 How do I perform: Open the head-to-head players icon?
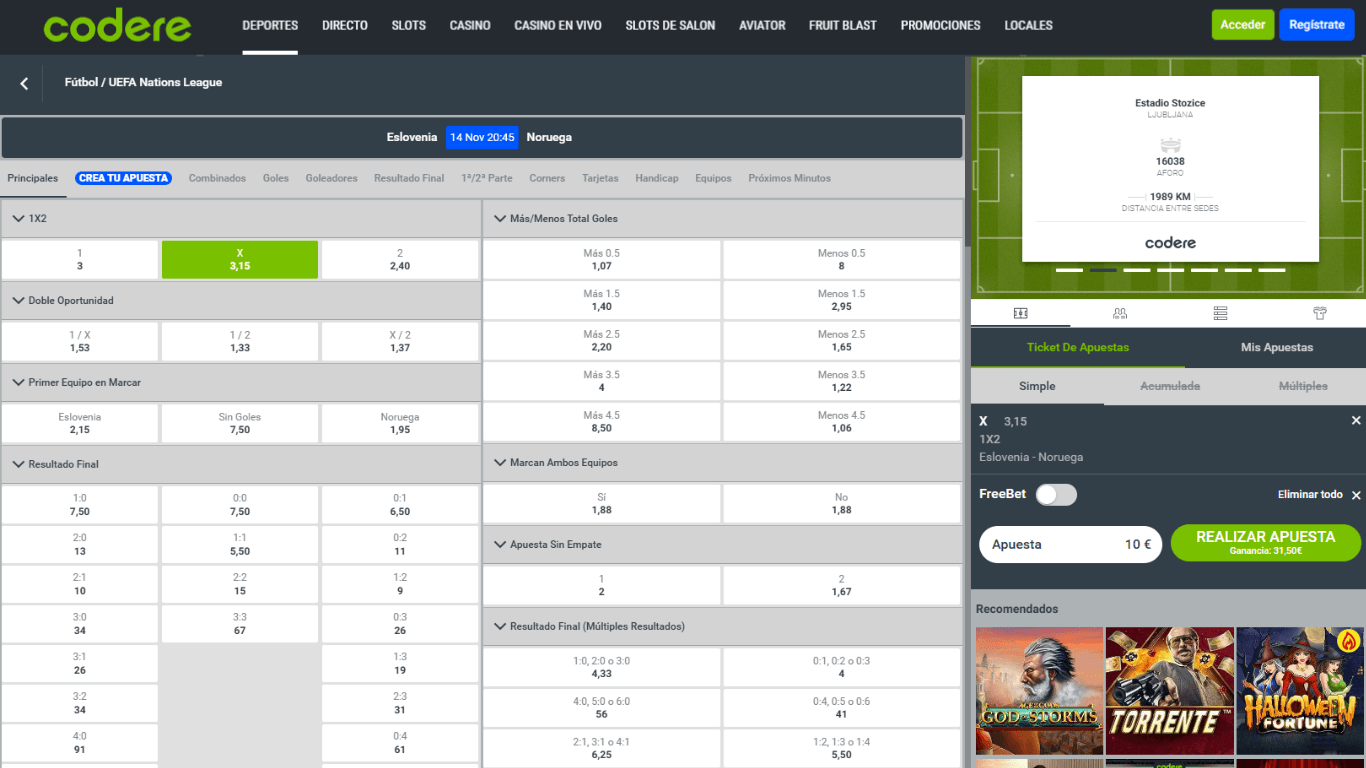pos(1120,313)
